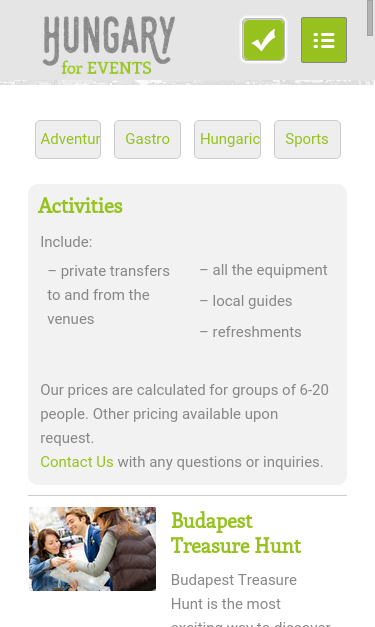Click the pricing paragraph about groups of 6-20
This screenshot has height=627, width=375.
tap(184, 414)
